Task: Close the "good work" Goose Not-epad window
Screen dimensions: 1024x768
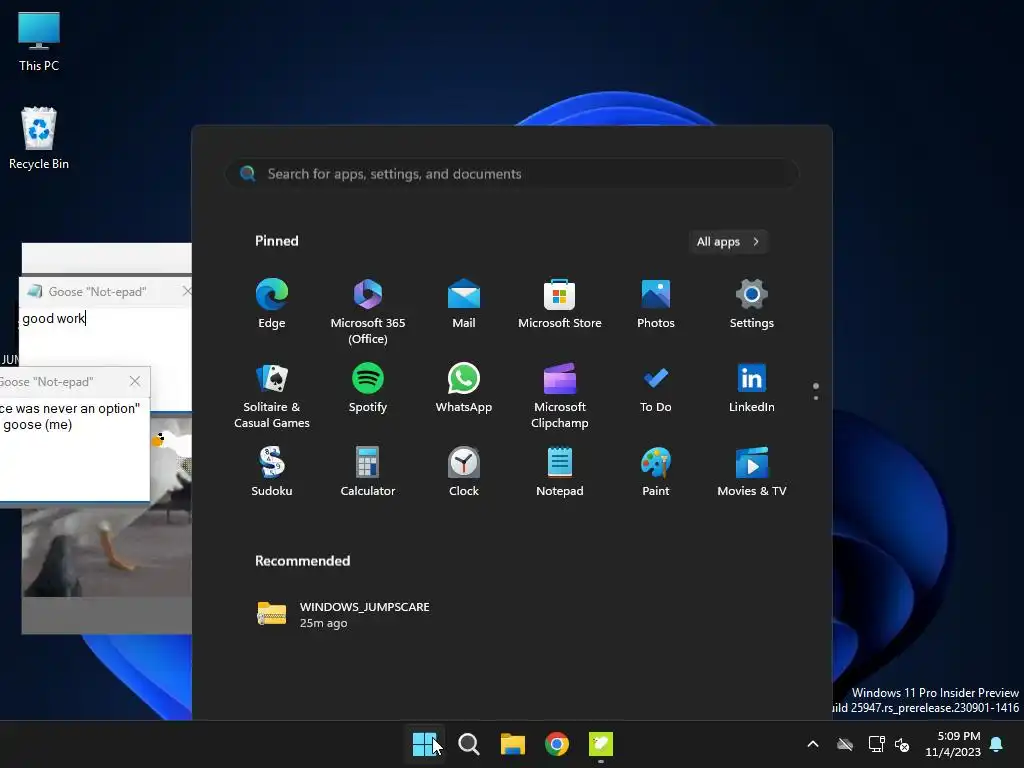Action: pyautogui.click(x=187, y=291)
